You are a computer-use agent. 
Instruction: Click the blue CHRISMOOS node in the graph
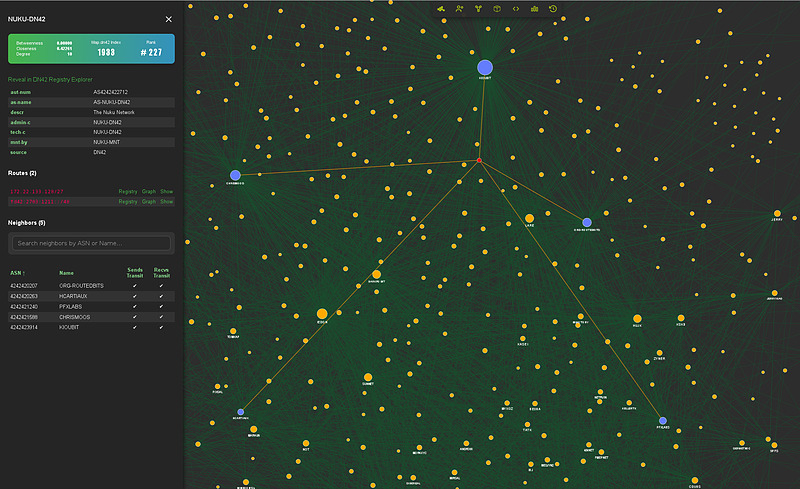tap(235, 175)
